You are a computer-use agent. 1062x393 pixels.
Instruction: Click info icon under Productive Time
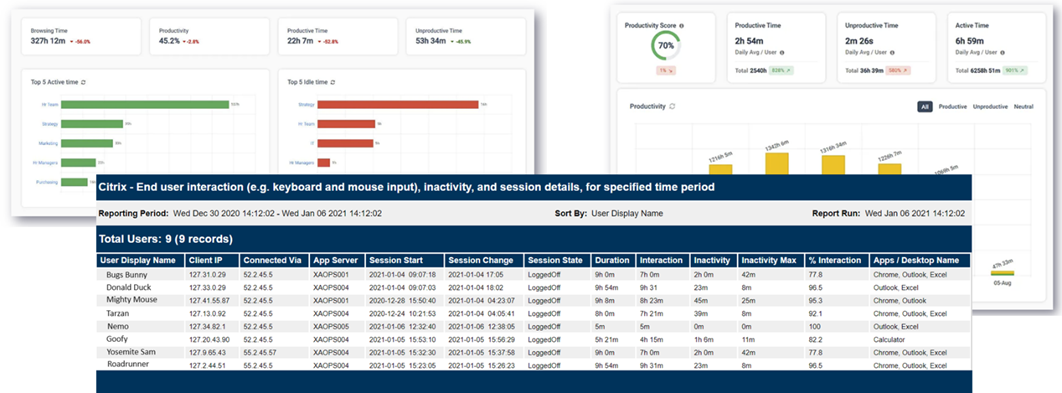point(782,51)
